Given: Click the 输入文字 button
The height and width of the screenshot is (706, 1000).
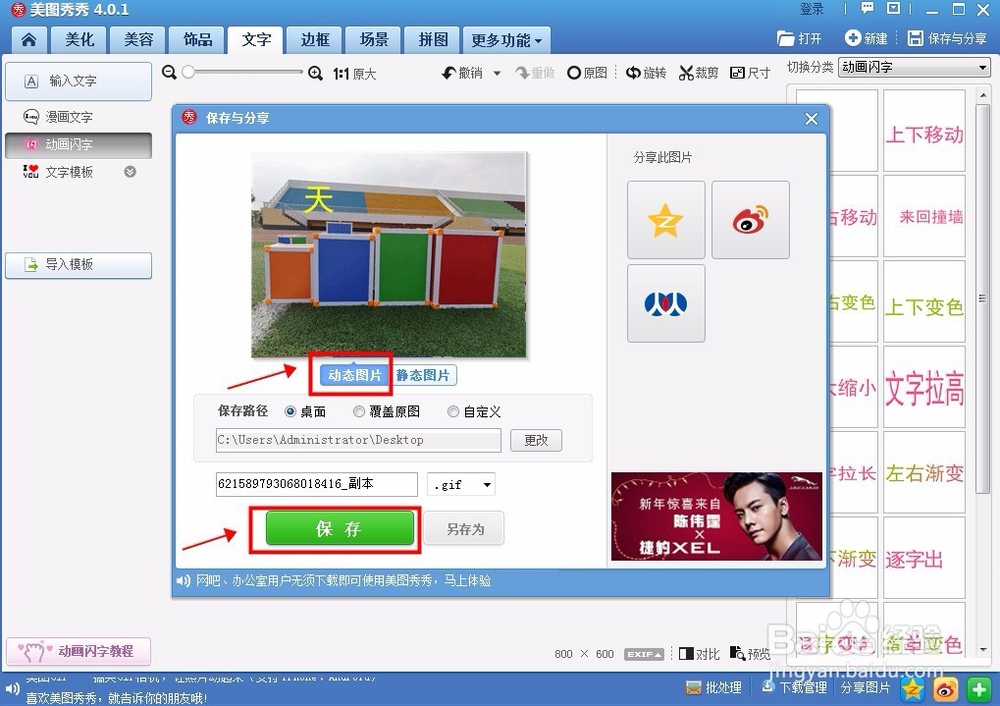Looking at the screenshot, I should (78, 81).
